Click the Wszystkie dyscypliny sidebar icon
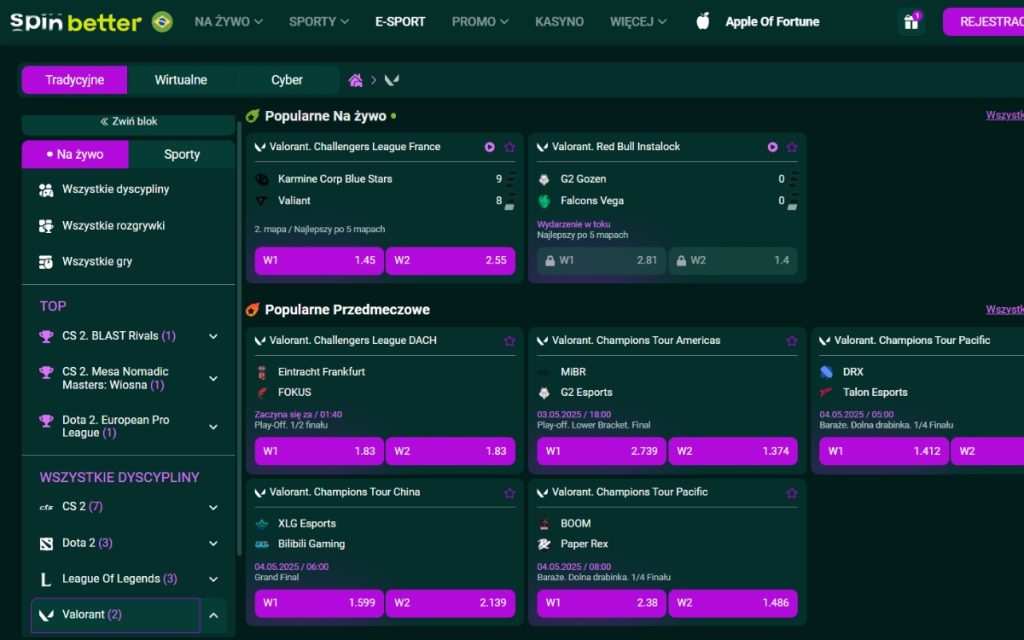The height and width of the screenshot is (640, 1024). (46, 190)
